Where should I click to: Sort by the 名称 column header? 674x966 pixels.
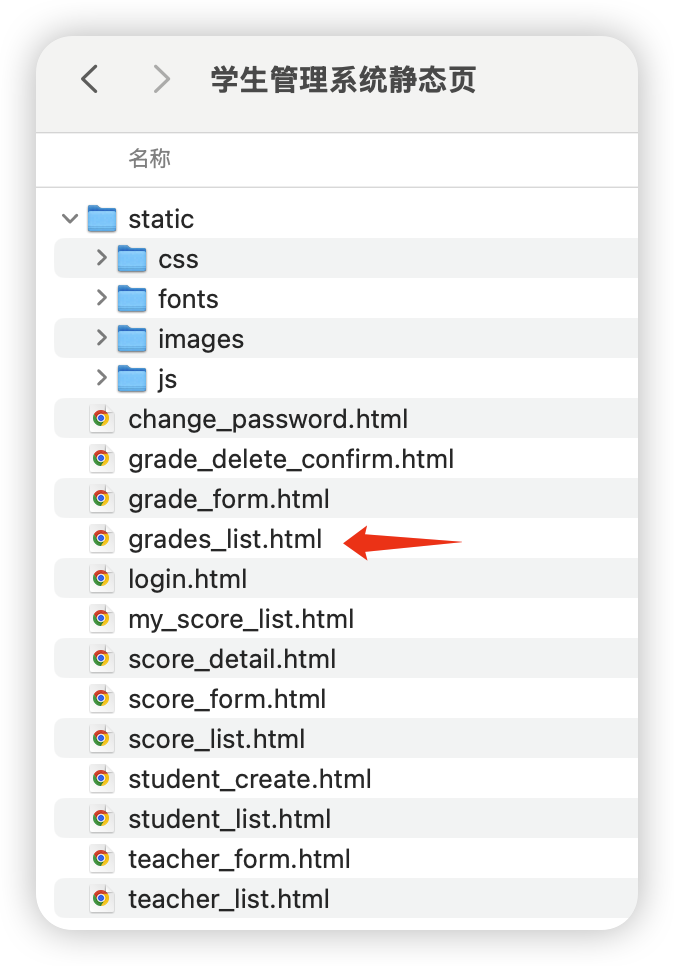tap(149, 158)
